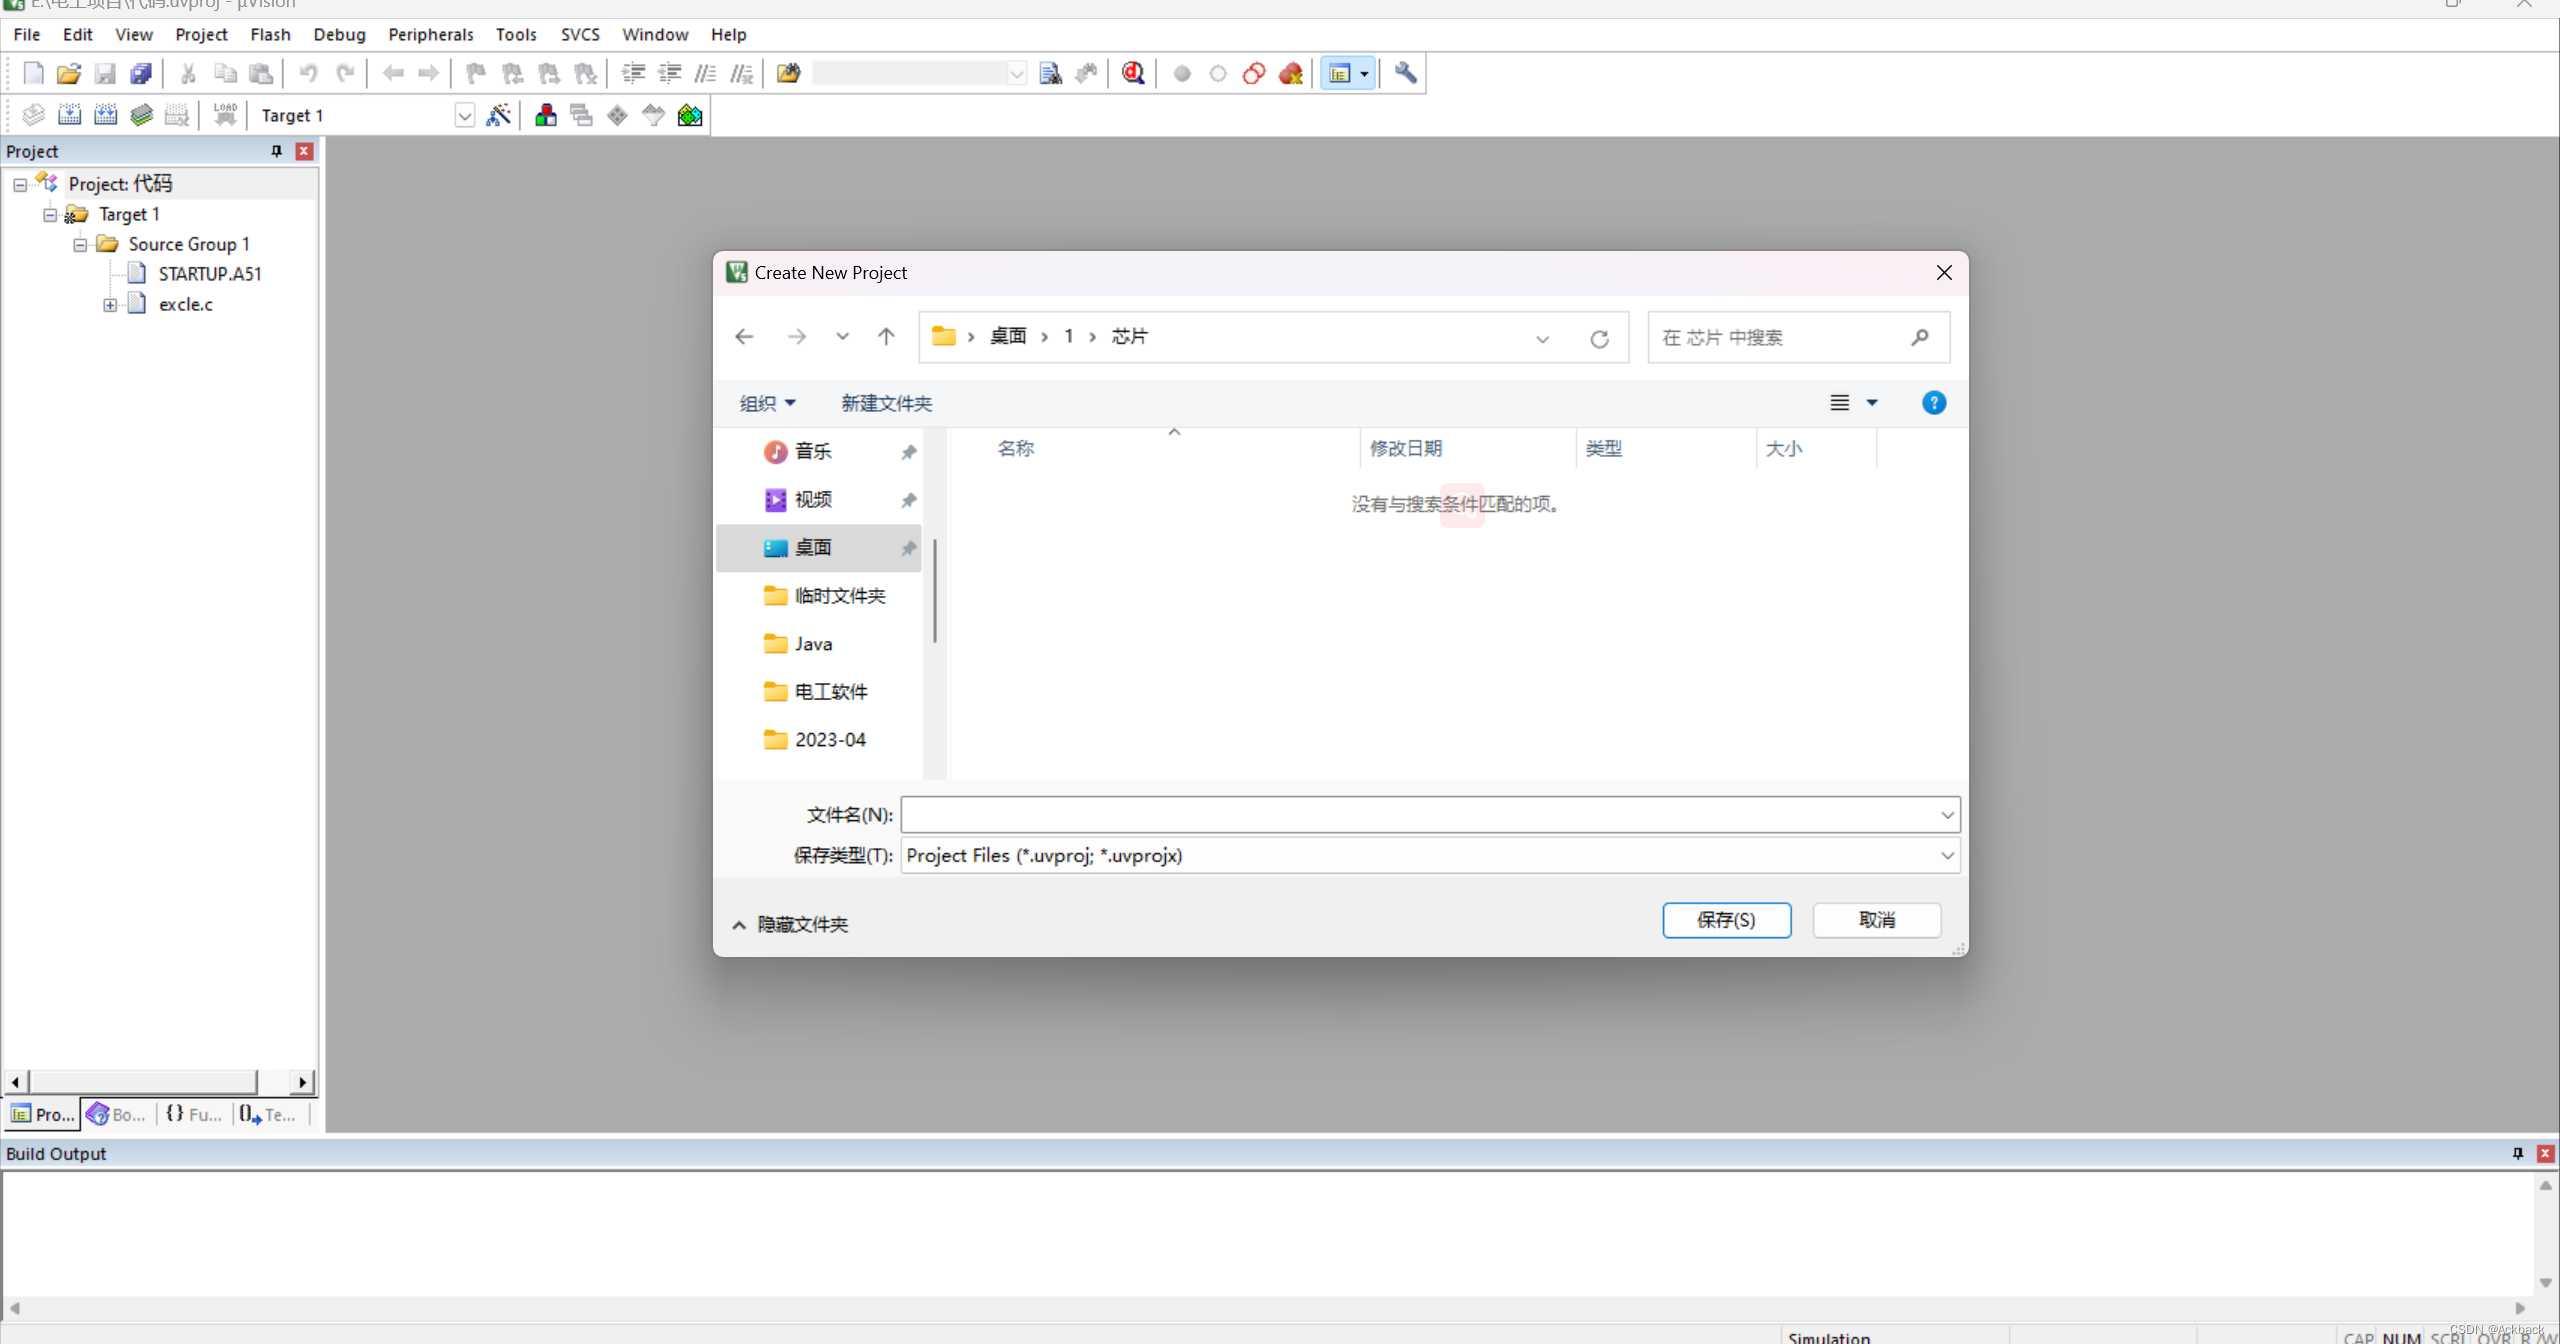Click the Save (保存) button
This screenshot has height=1344, width=2560.
1725,919
